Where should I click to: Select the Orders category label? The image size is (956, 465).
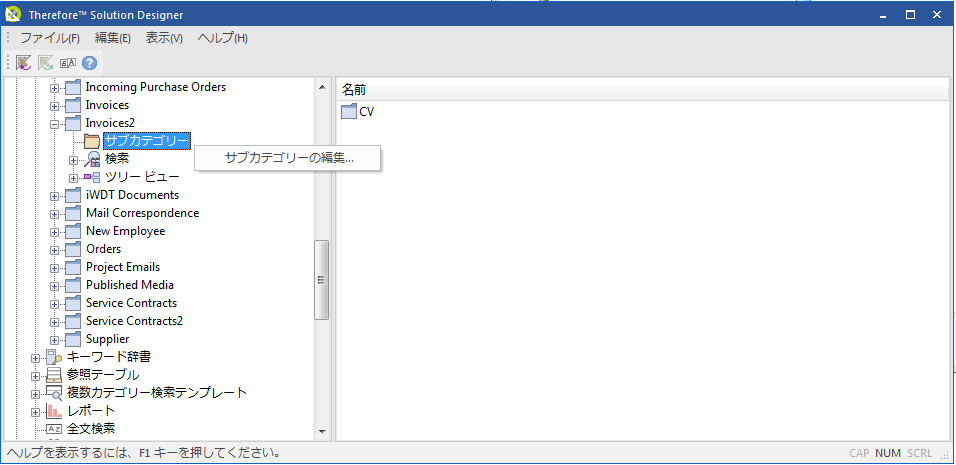(x=104, y=249)
